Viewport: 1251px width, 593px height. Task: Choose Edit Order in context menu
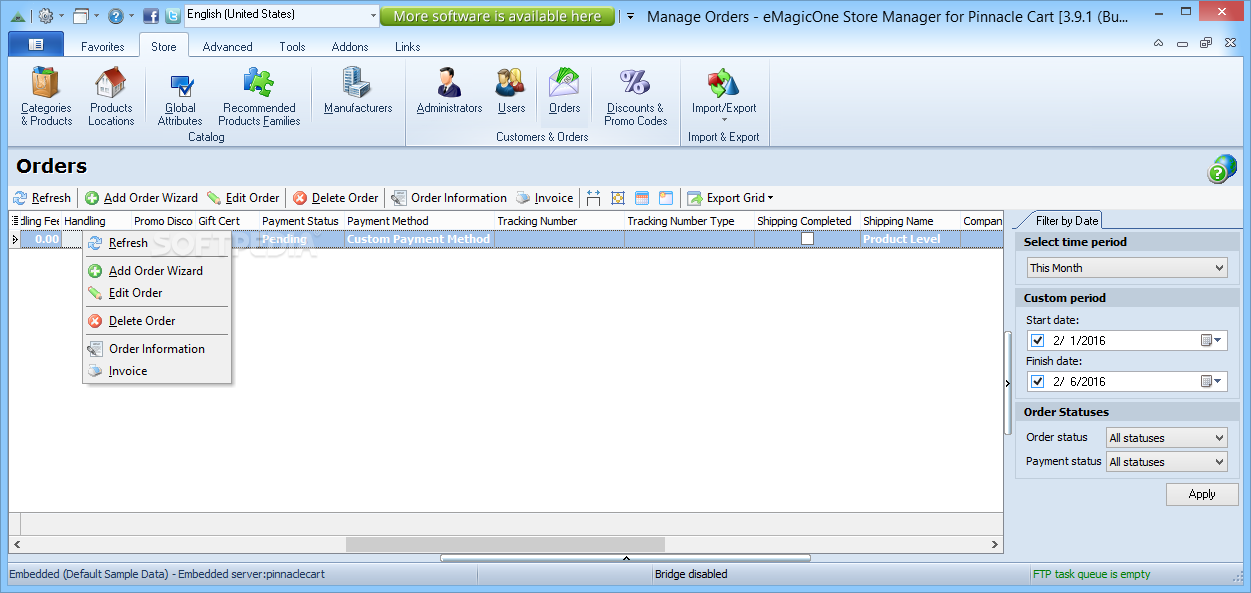[157, 293]
